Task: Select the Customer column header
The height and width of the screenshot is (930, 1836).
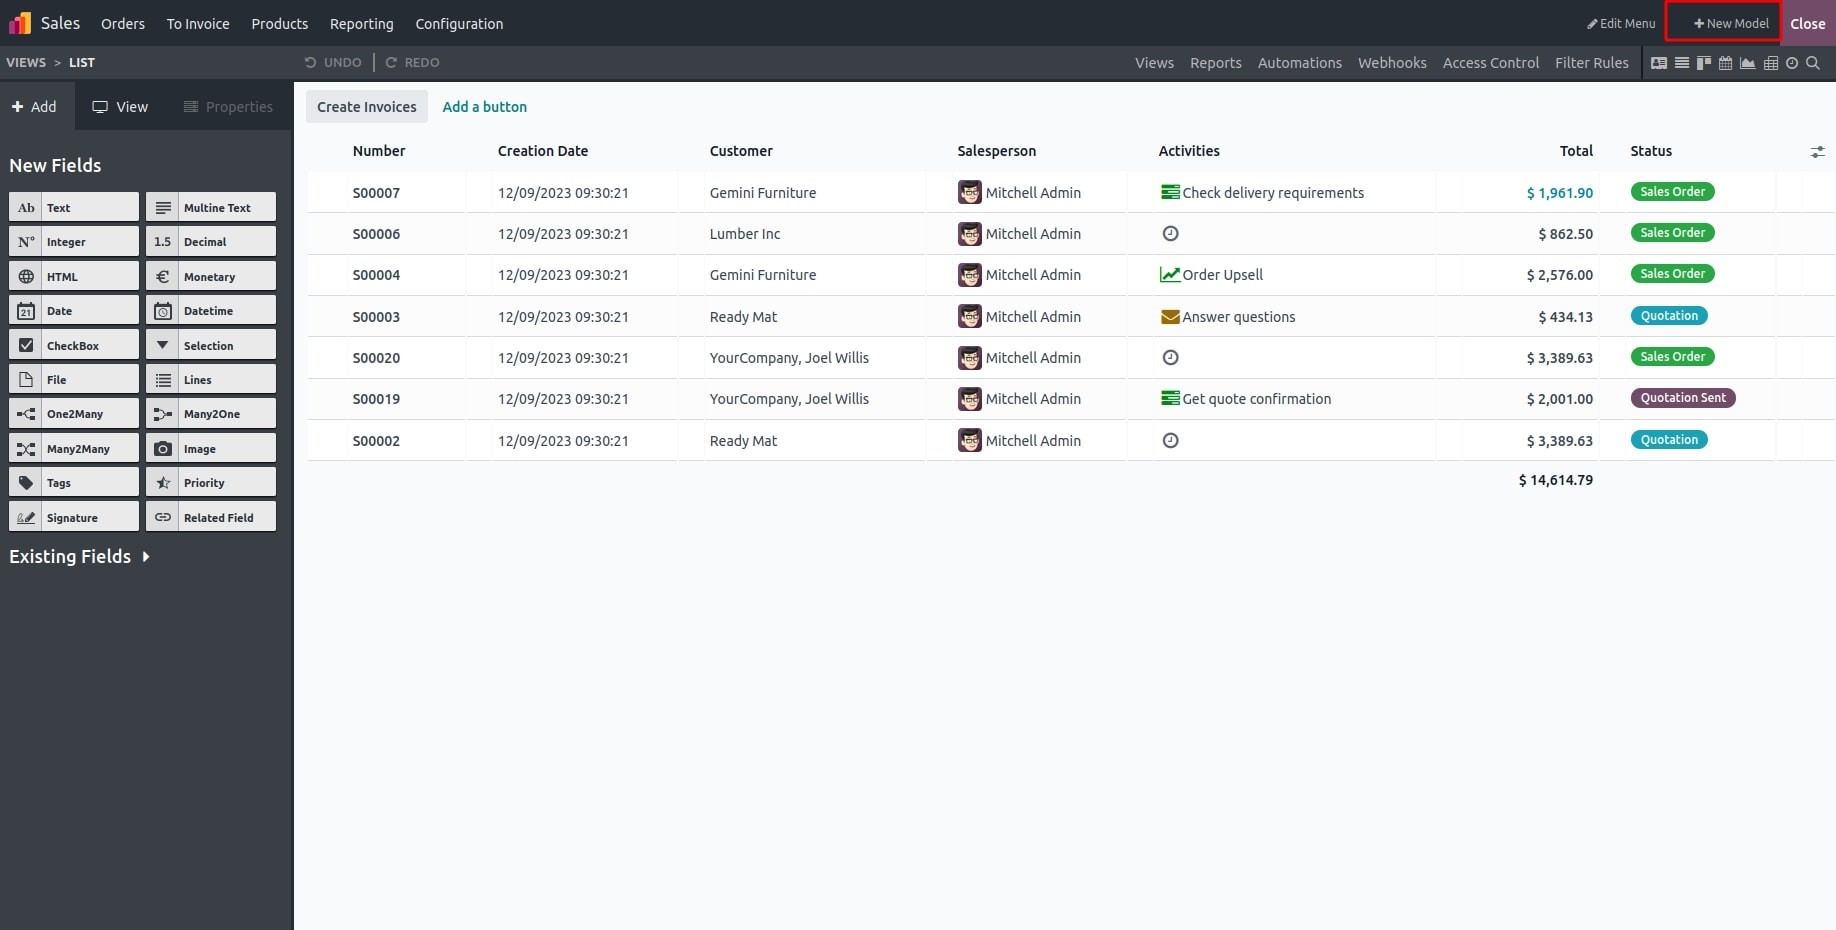Action: (x=741, y=151)
